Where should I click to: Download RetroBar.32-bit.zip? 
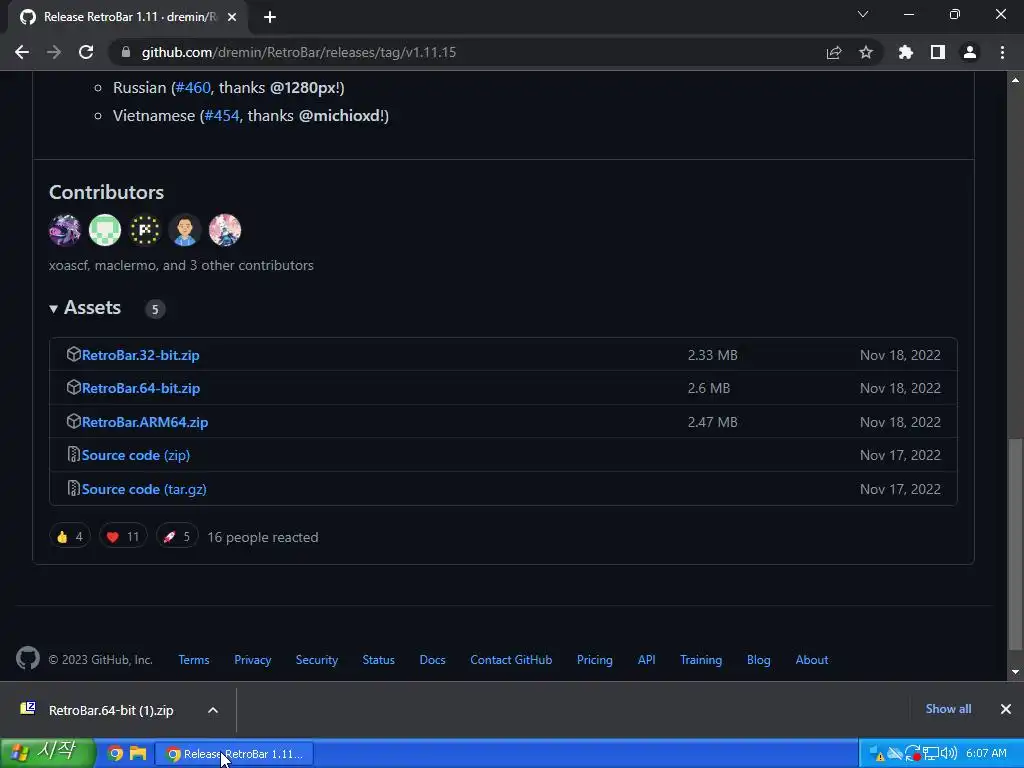click(x=140, y=355)
